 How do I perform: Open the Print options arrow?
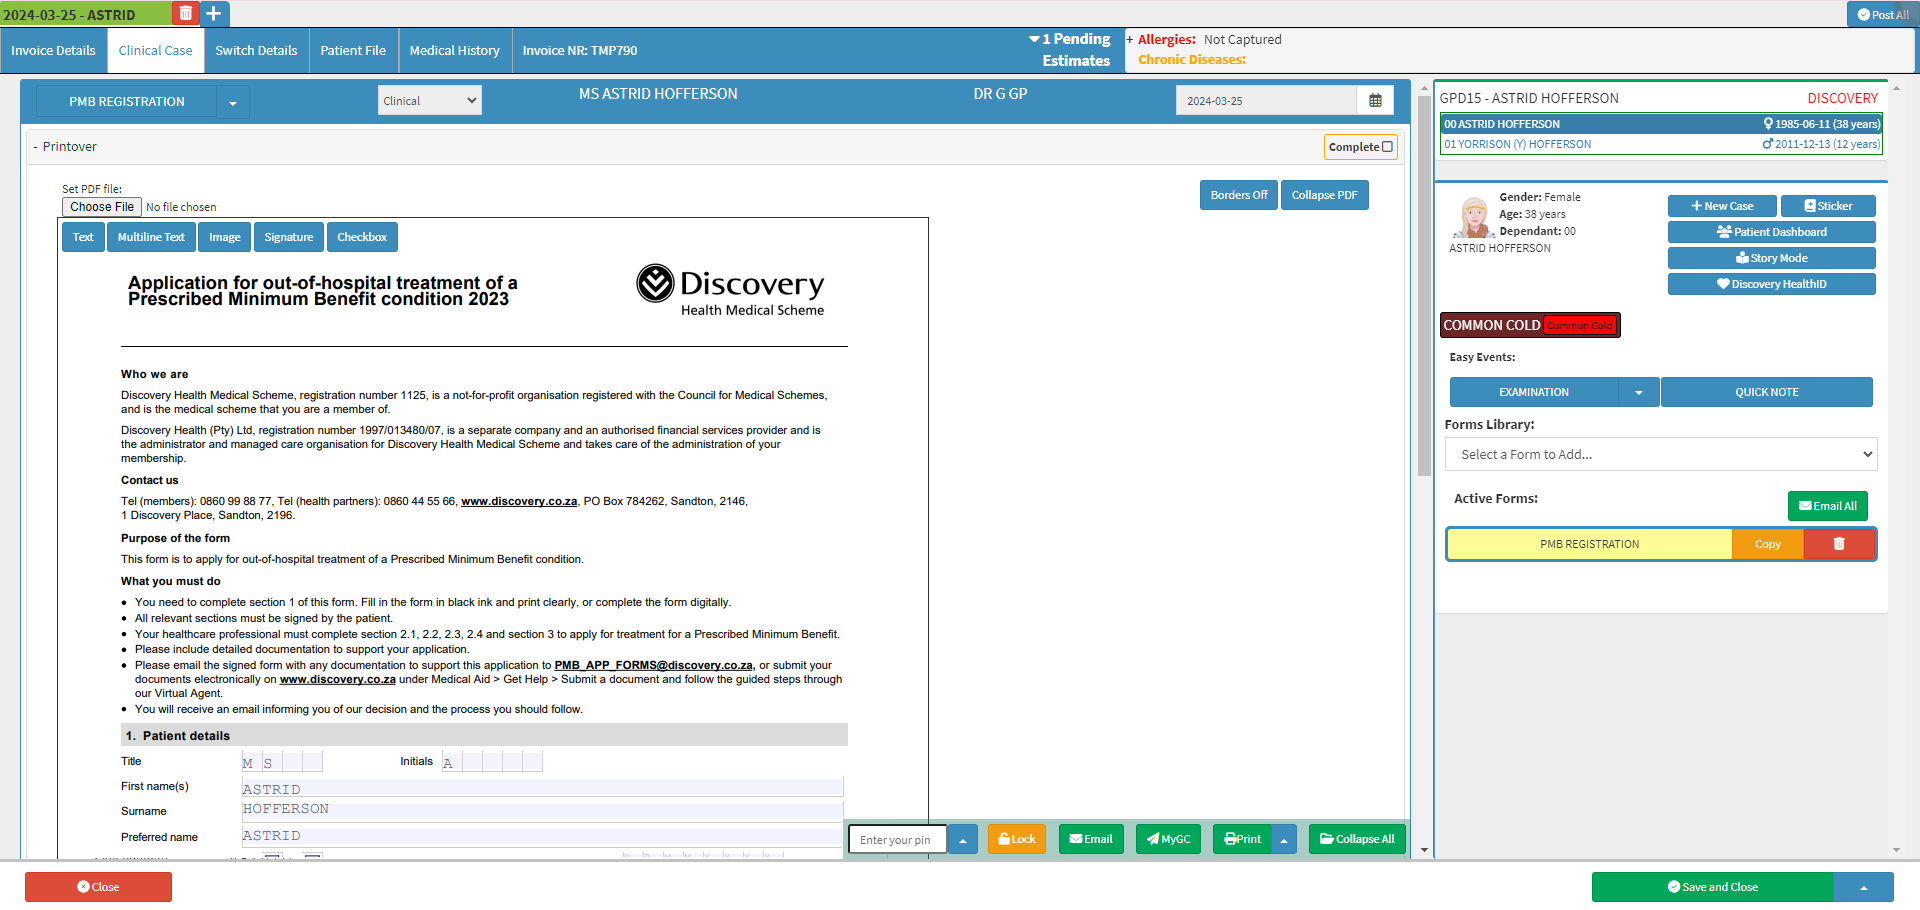pyautogui.click(x=1284, y=839)
